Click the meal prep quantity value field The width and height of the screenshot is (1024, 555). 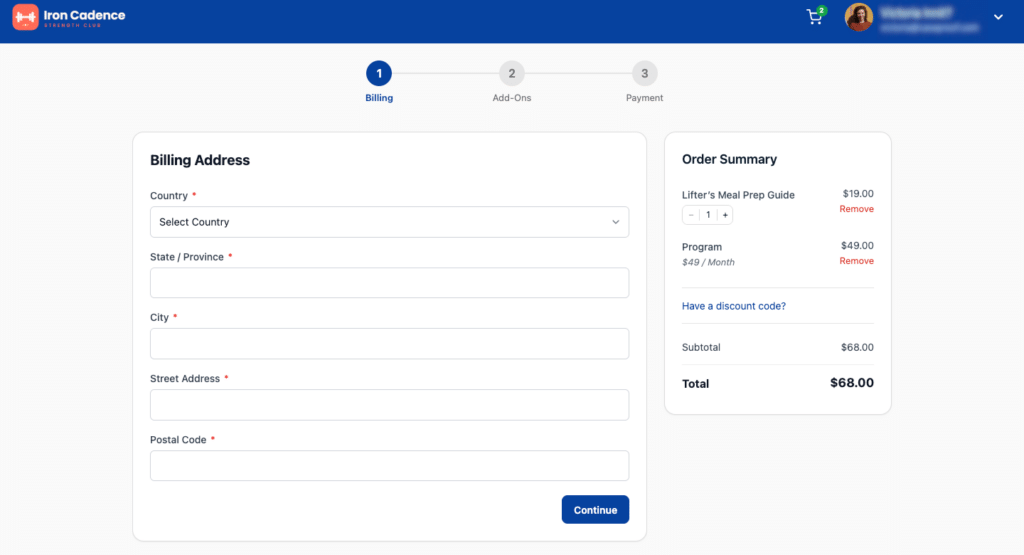[x=708, y=215]
